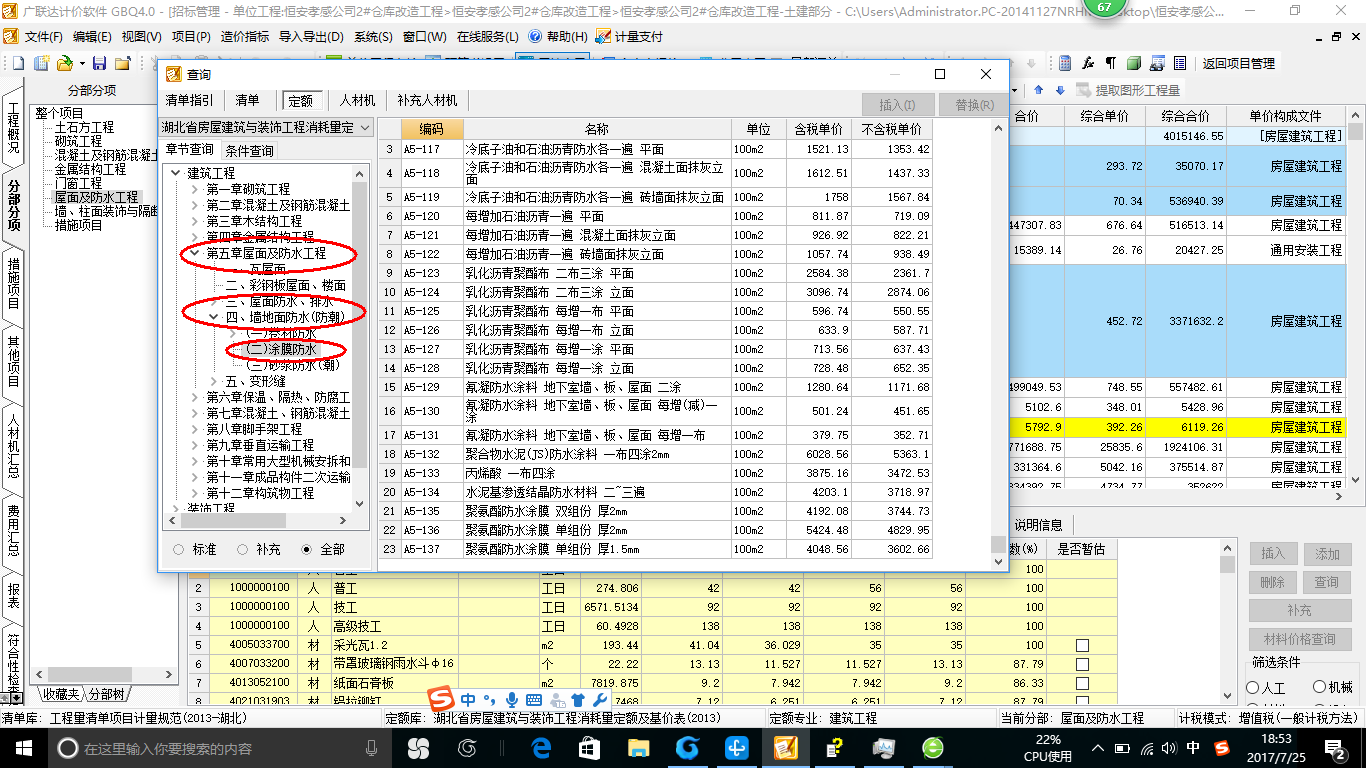Select the 机械 filter radio button
The image size is (1366, 768).
[1320, 688]
